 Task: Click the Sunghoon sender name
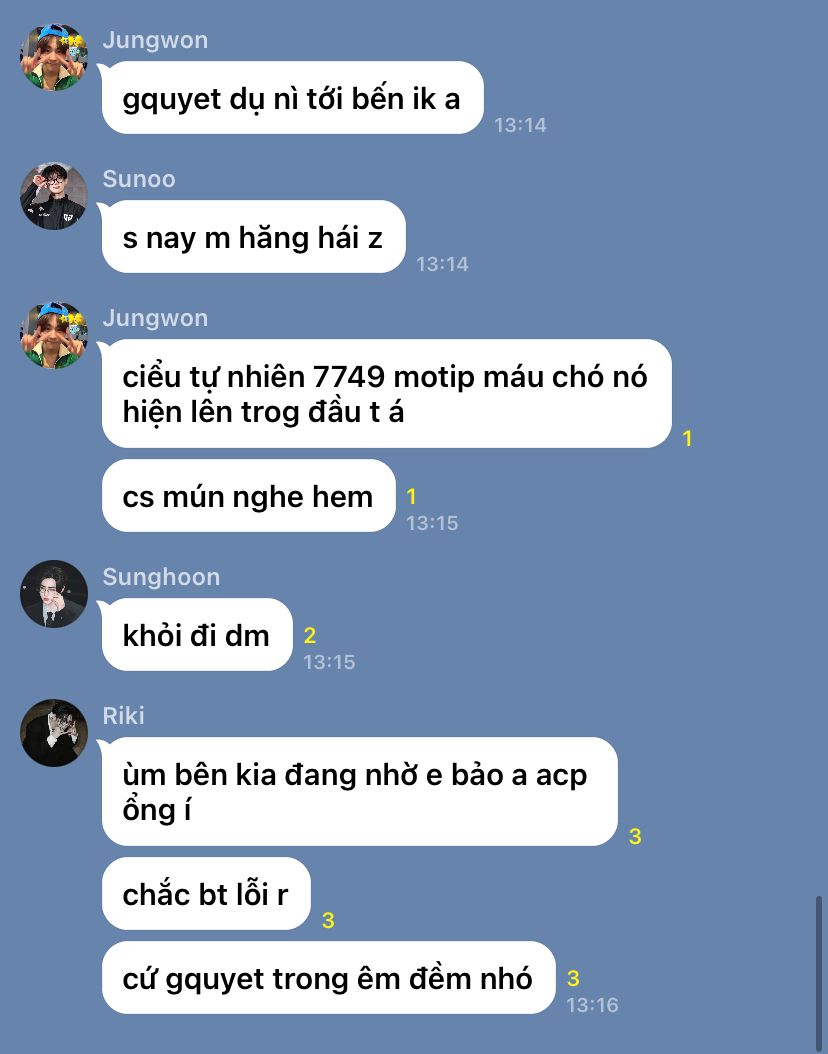point(161,577)
